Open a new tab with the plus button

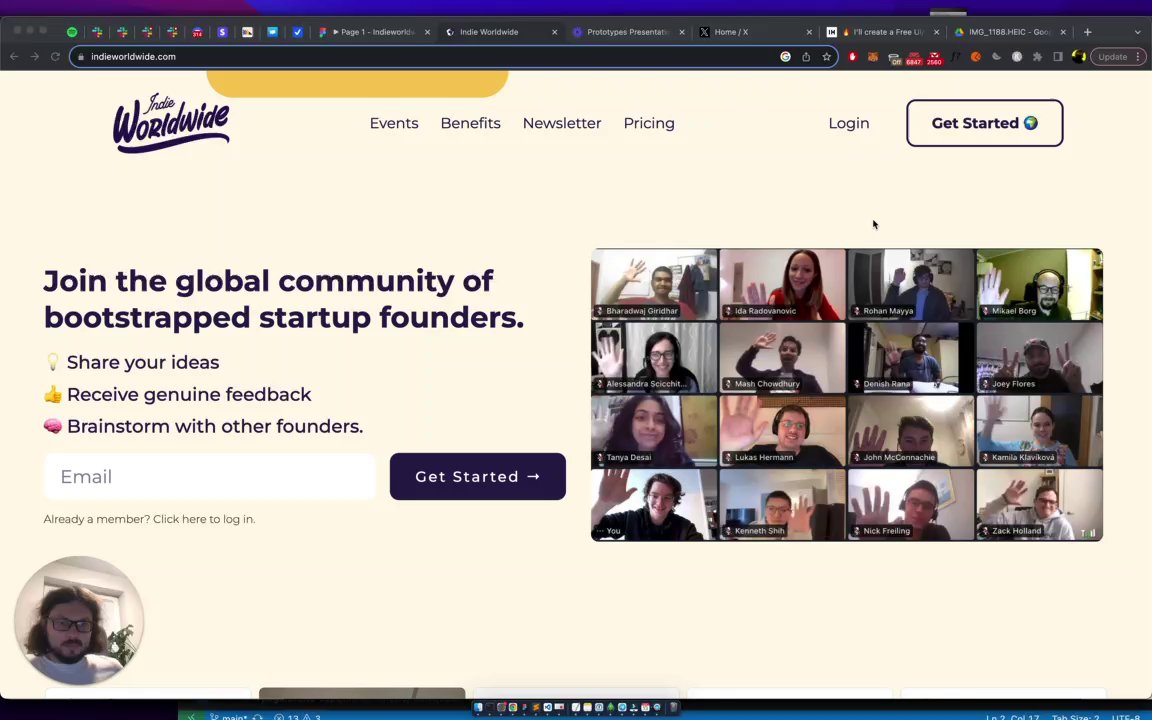pos(1087,32)
